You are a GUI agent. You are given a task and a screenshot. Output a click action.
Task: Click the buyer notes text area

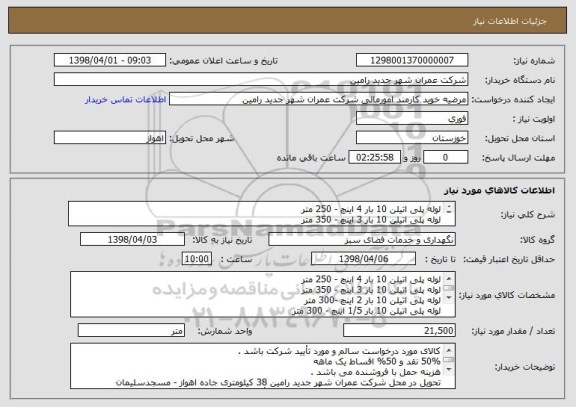pyautogui.click(x=263, y=366)
